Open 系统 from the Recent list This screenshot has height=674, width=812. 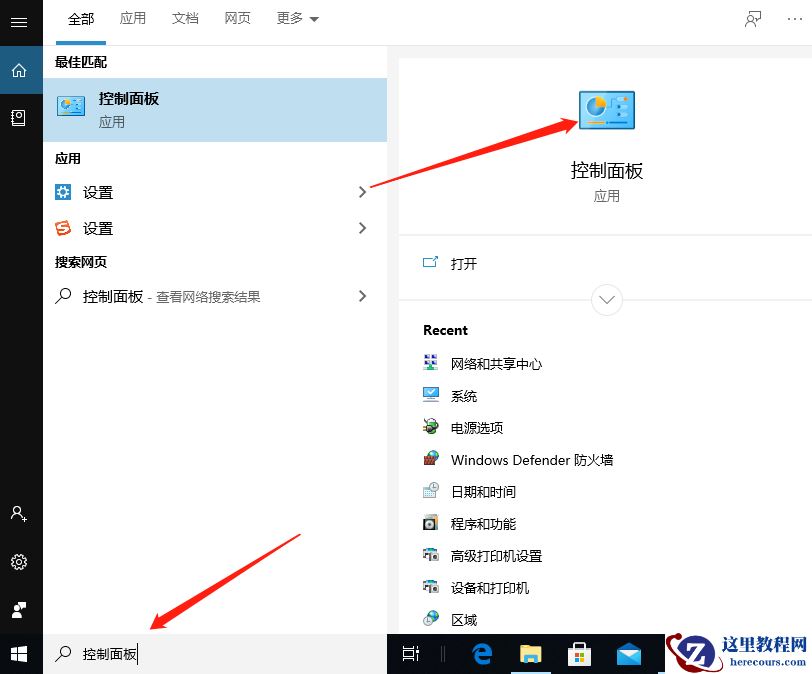(x=465, y=395)
